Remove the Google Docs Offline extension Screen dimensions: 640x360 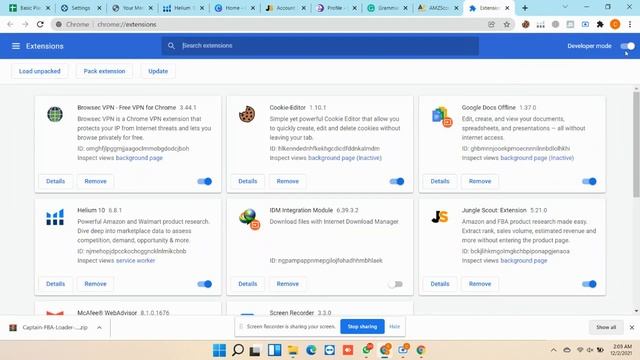pos(480,181)
